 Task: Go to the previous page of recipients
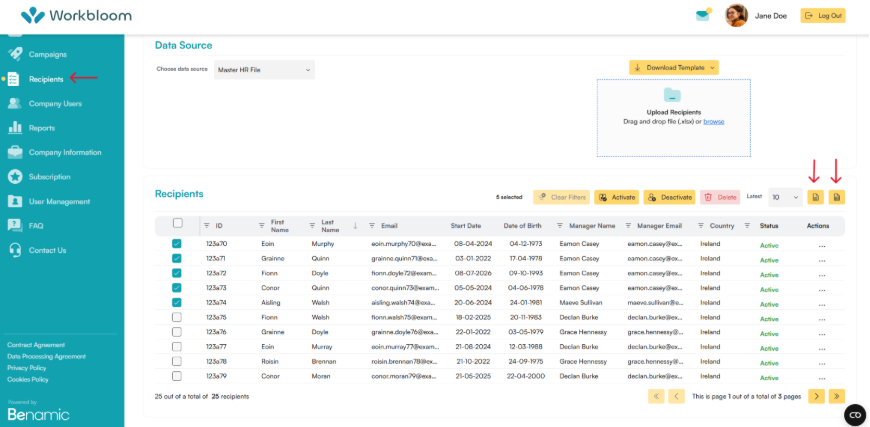click(676, 396)
